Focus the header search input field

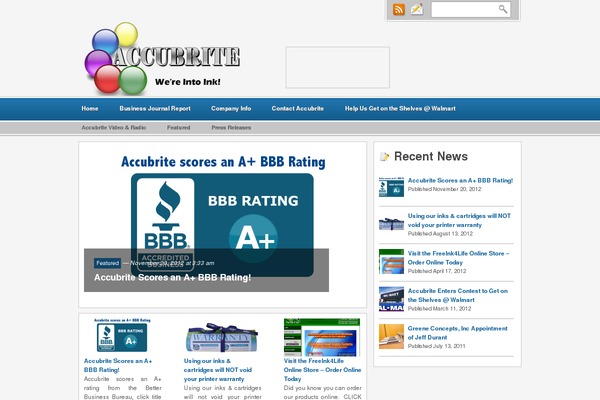pyautogui.click(x=471, y=10)
